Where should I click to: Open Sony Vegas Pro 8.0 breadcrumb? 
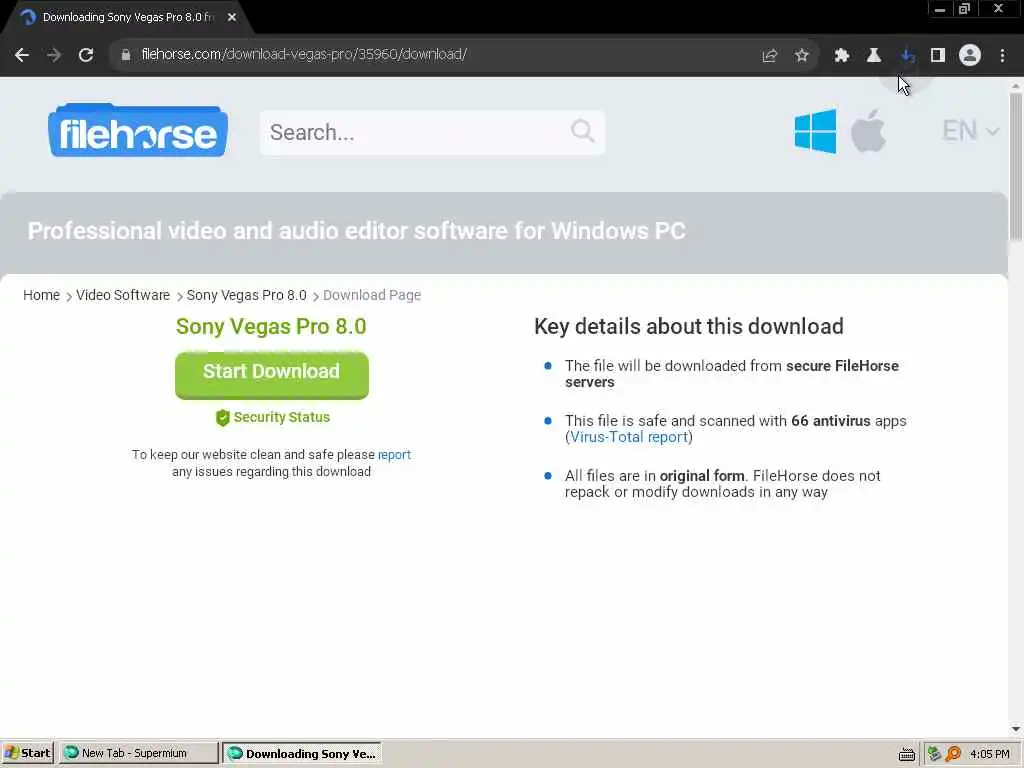click(246, 295)
